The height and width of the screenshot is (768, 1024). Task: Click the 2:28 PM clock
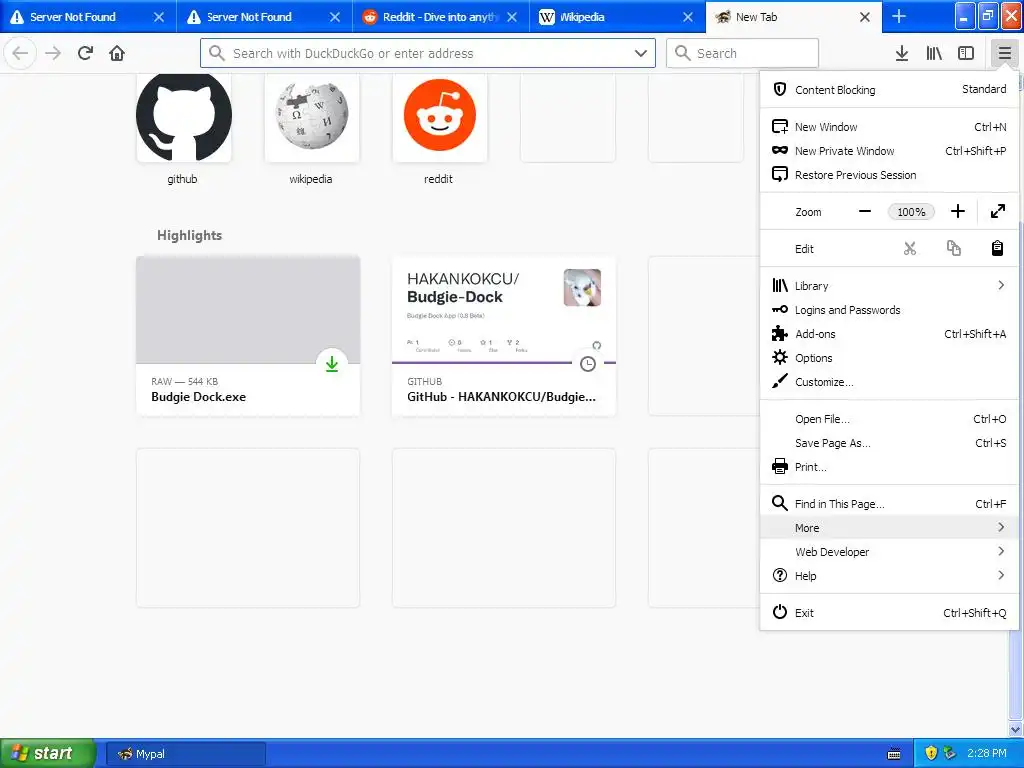(x=986, y=753)
